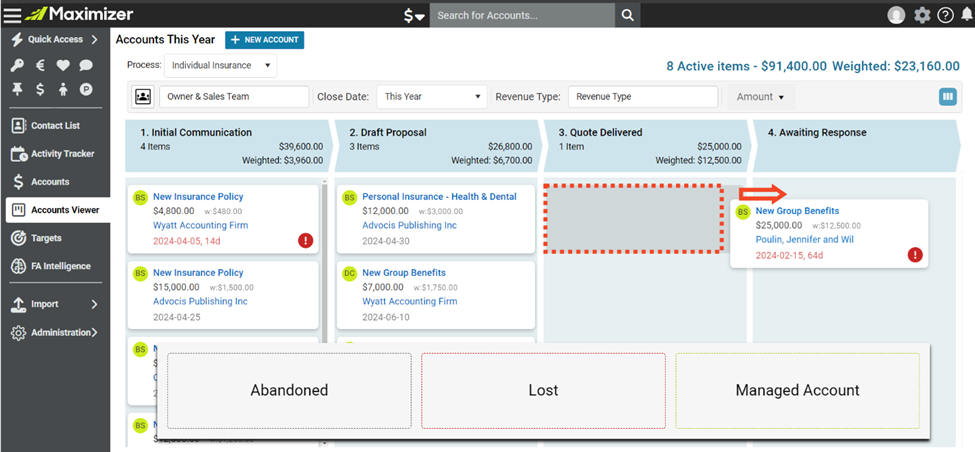Click the euro quick access icon

(40, 65)
